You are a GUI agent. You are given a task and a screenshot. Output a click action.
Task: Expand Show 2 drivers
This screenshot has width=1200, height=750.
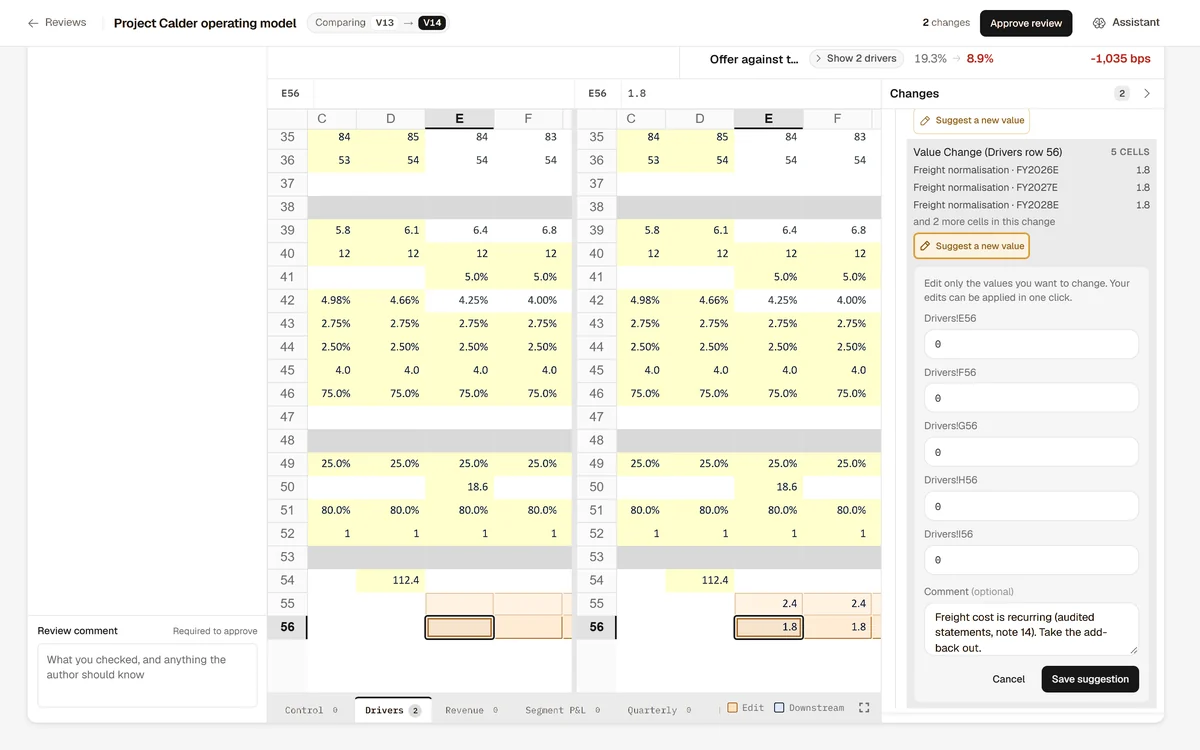click(856, 59)
